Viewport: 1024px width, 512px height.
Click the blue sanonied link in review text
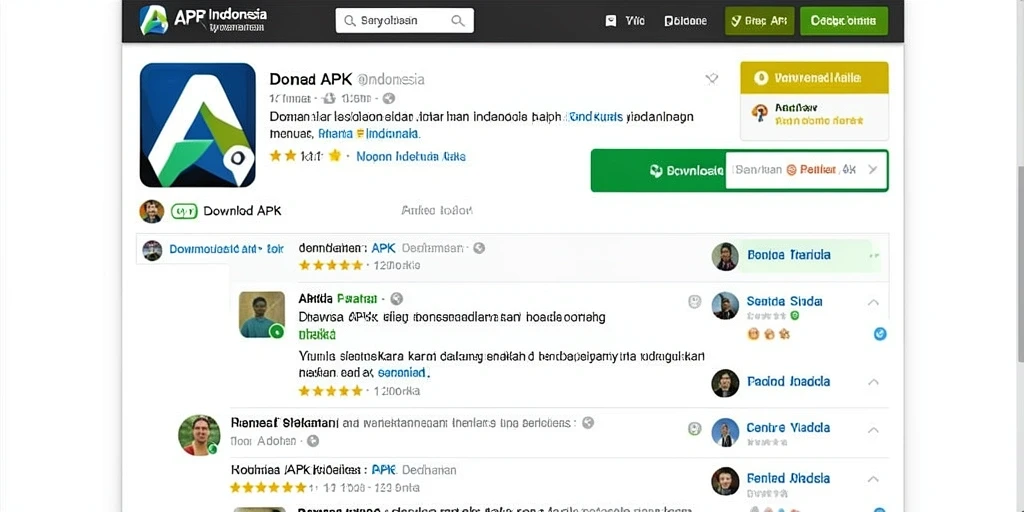coord(403,373)
